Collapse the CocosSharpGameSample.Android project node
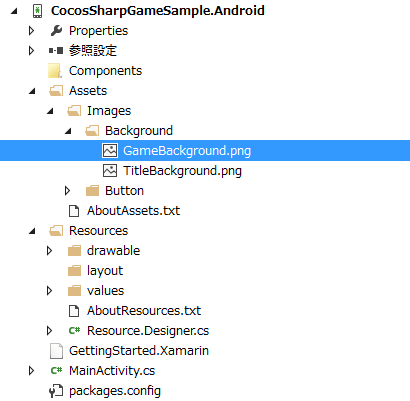 (14, 11)
